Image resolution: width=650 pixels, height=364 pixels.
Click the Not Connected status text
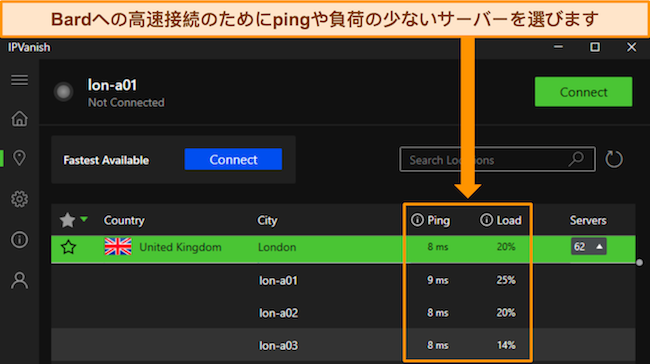pyautogui.click(x=126, y=102)
